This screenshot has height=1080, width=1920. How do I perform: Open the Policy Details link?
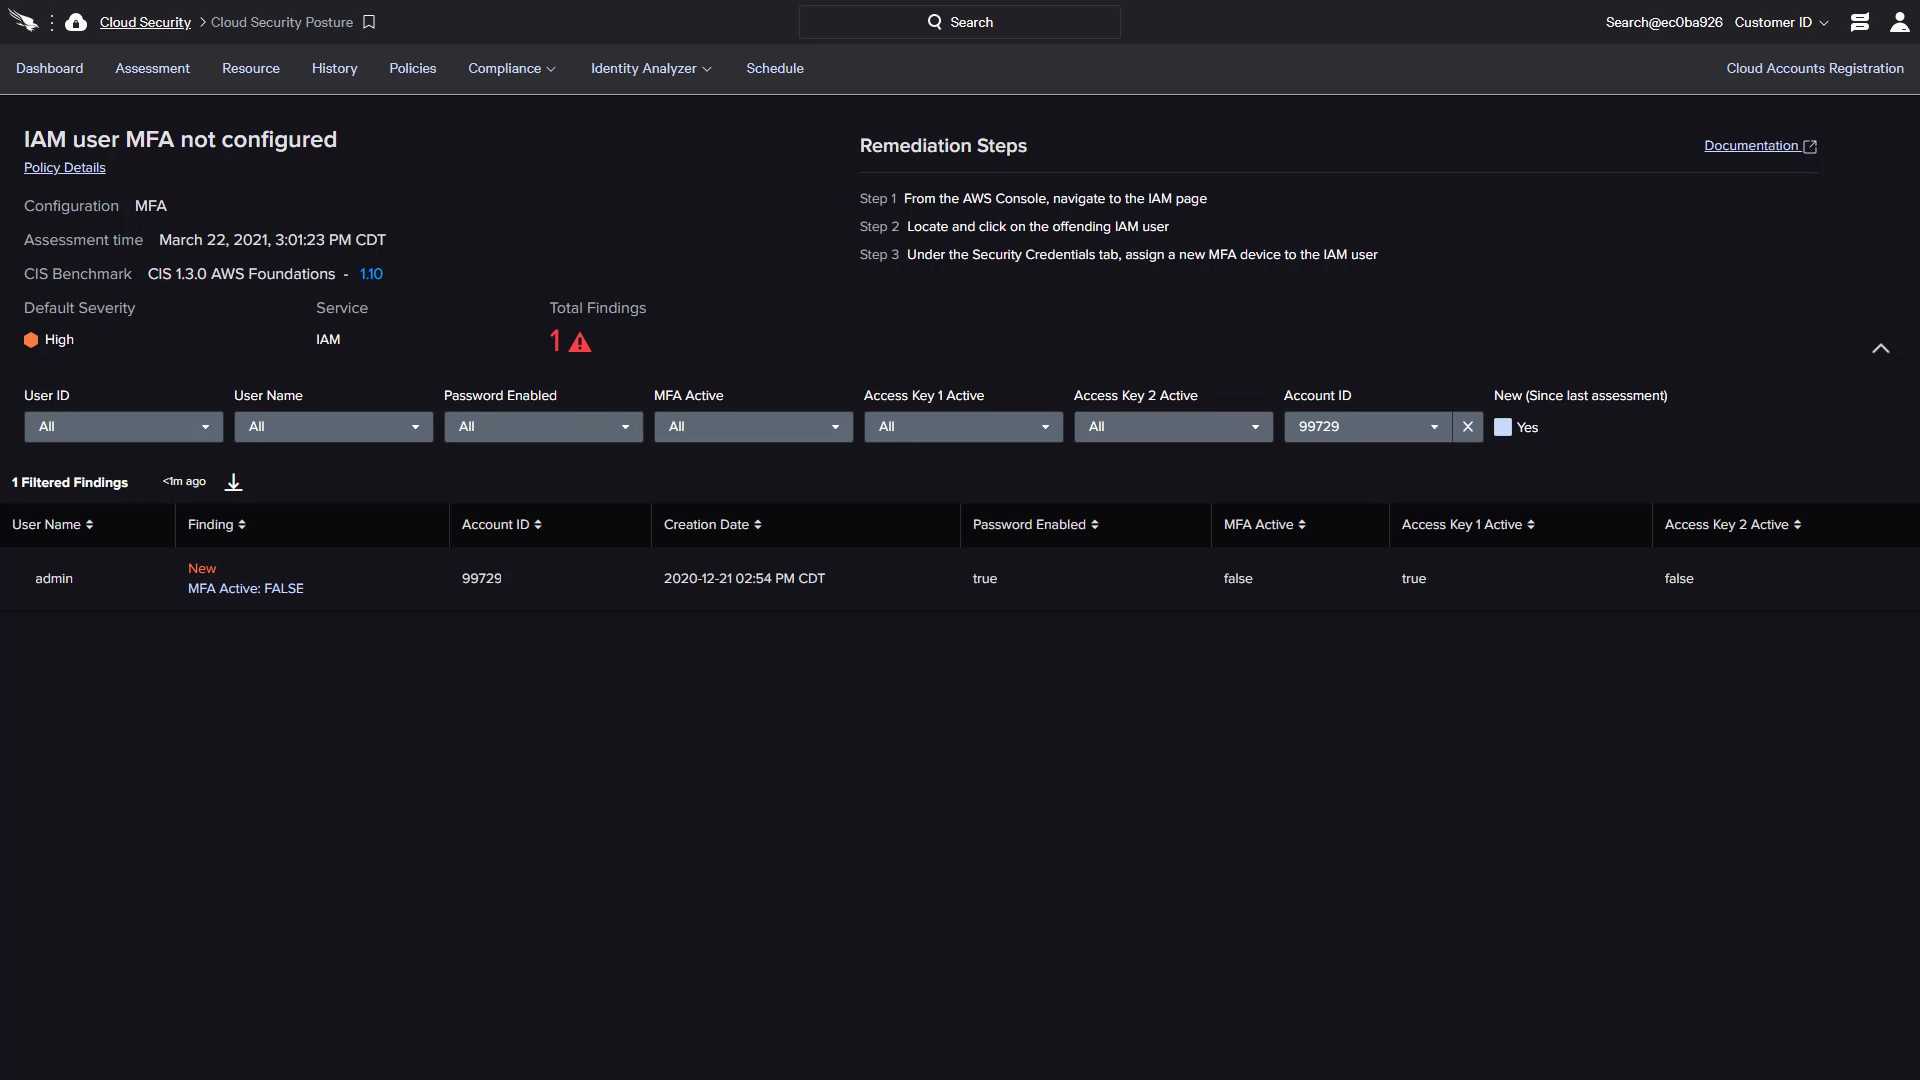click(65, 168)
